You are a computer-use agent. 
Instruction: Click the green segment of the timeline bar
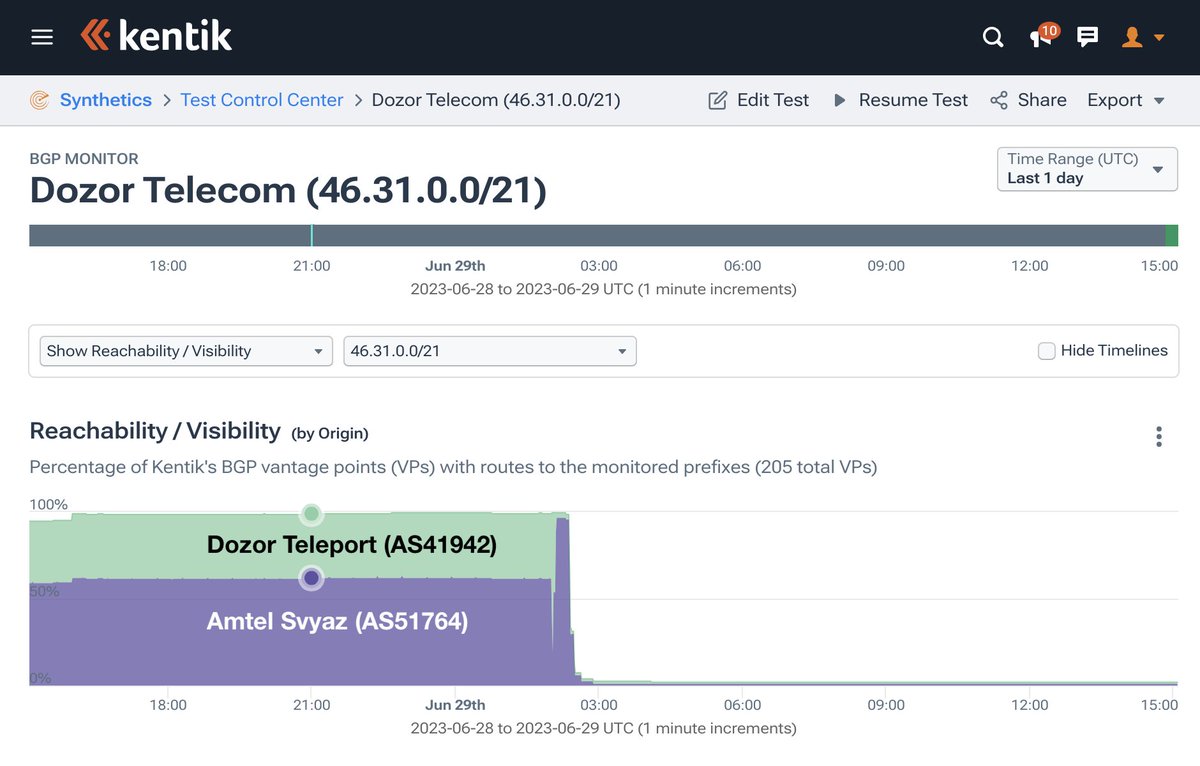1172,235
